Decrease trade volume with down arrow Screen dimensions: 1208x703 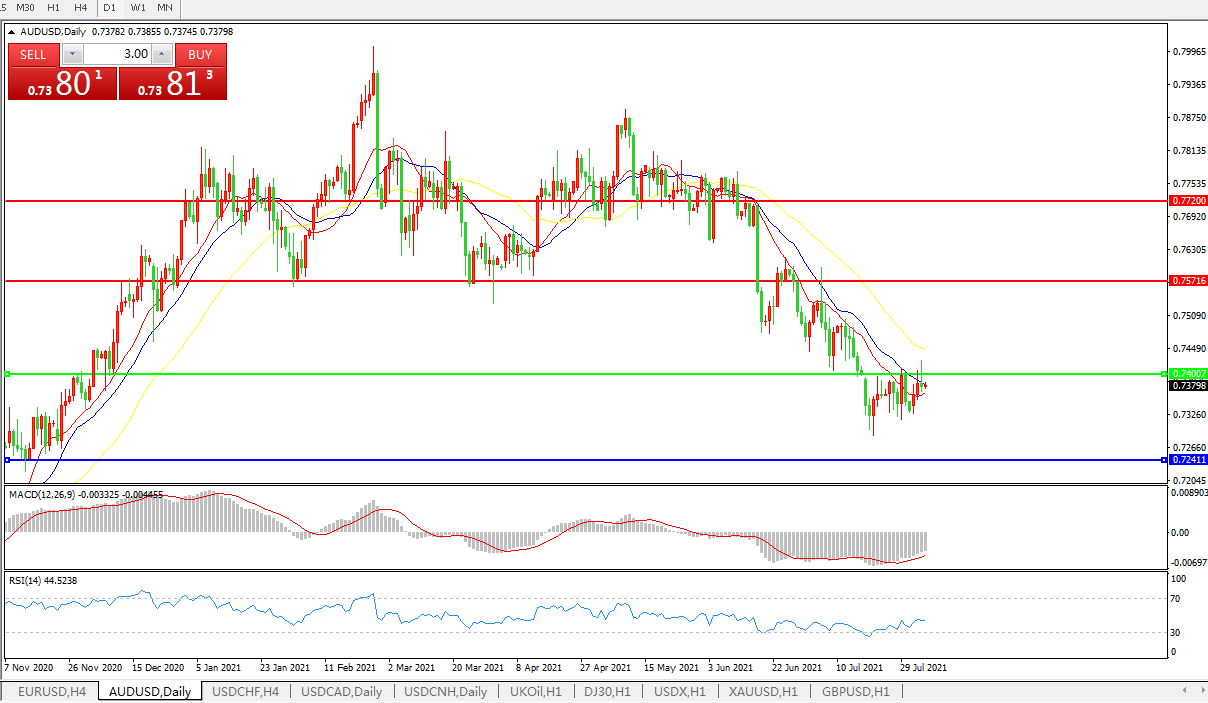[69, 54]
